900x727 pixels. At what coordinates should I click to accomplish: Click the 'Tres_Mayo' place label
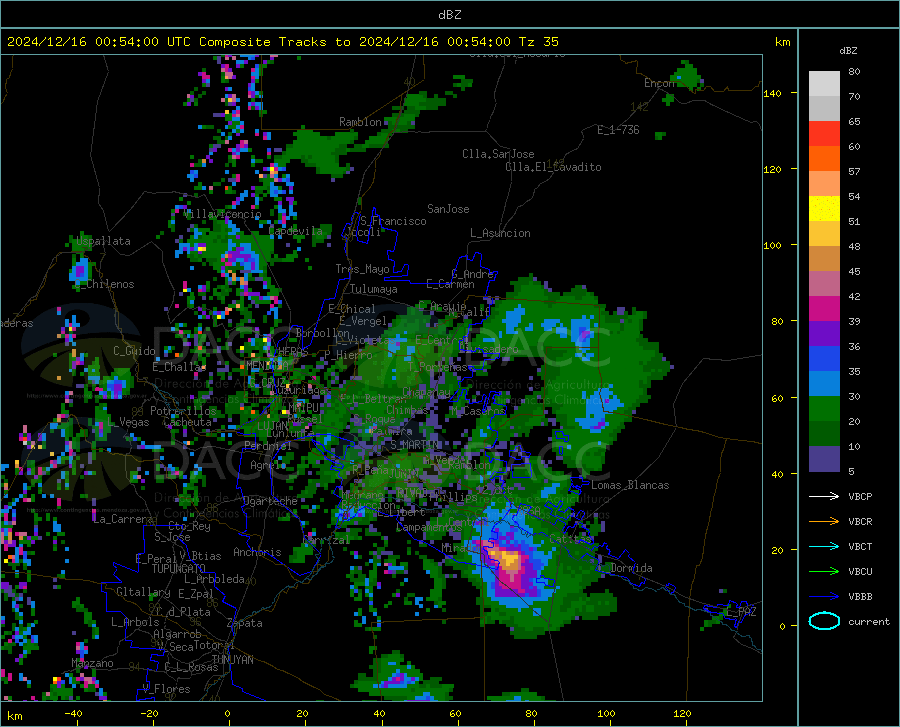coord(362,269)
